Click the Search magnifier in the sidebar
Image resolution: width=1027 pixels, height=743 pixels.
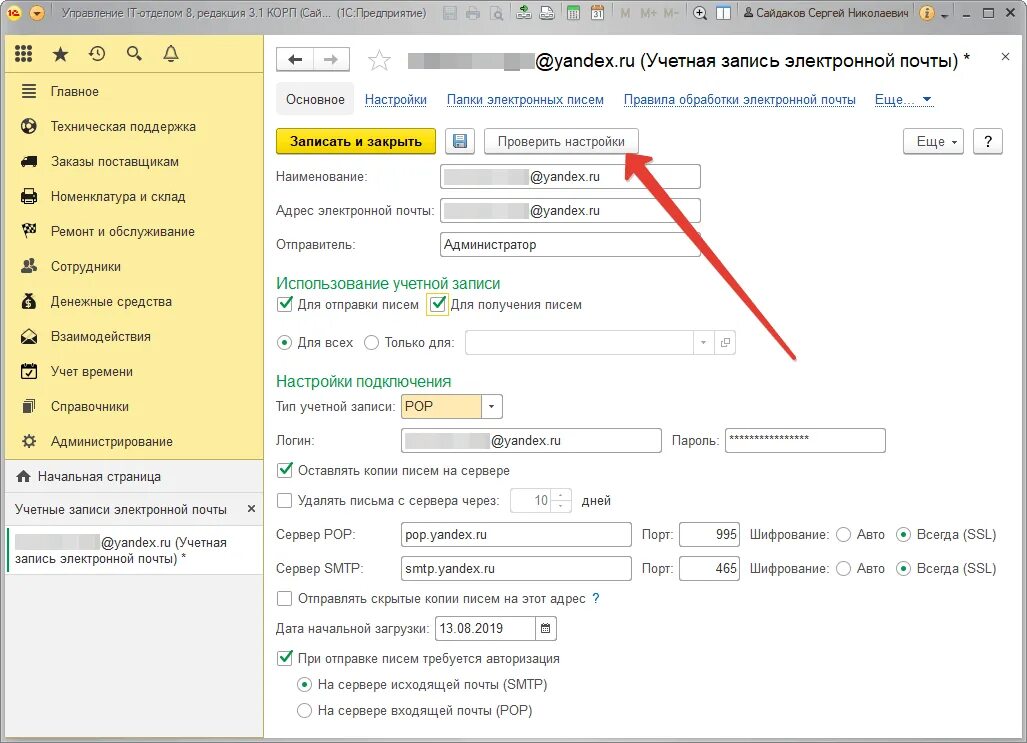pyautogui.click(x=134, y=54)
